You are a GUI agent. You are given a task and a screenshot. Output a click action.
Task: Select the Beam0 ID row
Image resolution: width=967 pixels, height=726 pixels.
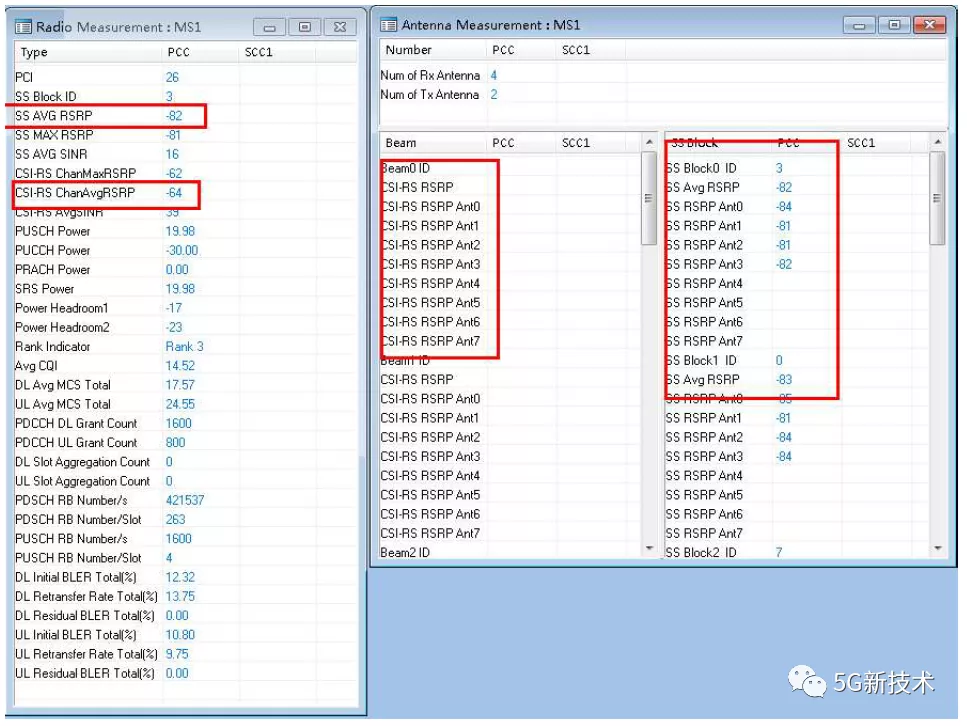(511, 168)
